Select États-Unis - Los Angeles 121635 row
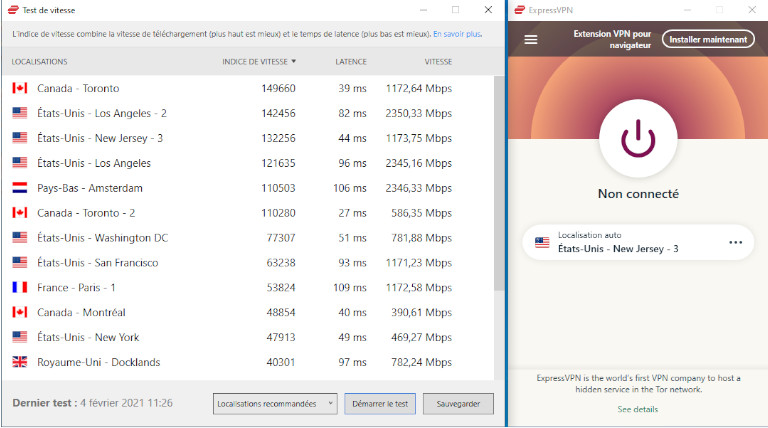The image size is (768, 428). click(x=247, y=163)
